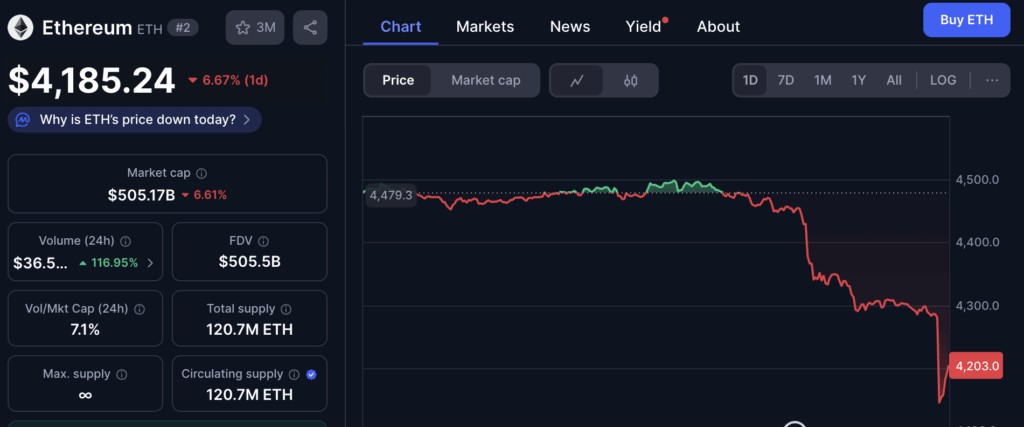This screenshot has height=427, width=1024.
Task: Open the About tab
Action: click(x=718, y=27)
